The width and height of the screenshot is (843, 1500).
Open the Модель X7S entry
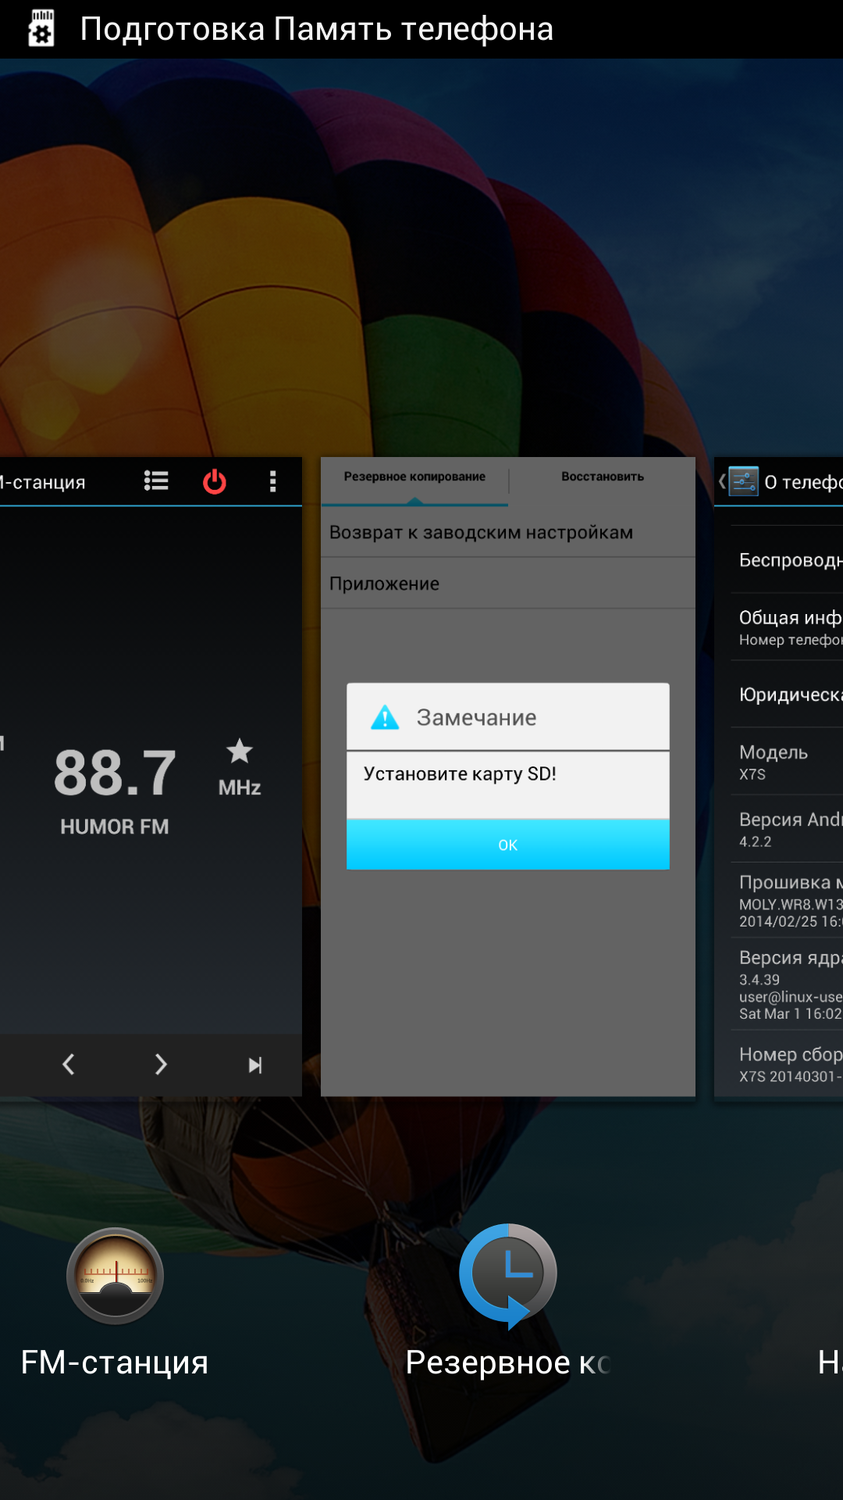(786, 762)
